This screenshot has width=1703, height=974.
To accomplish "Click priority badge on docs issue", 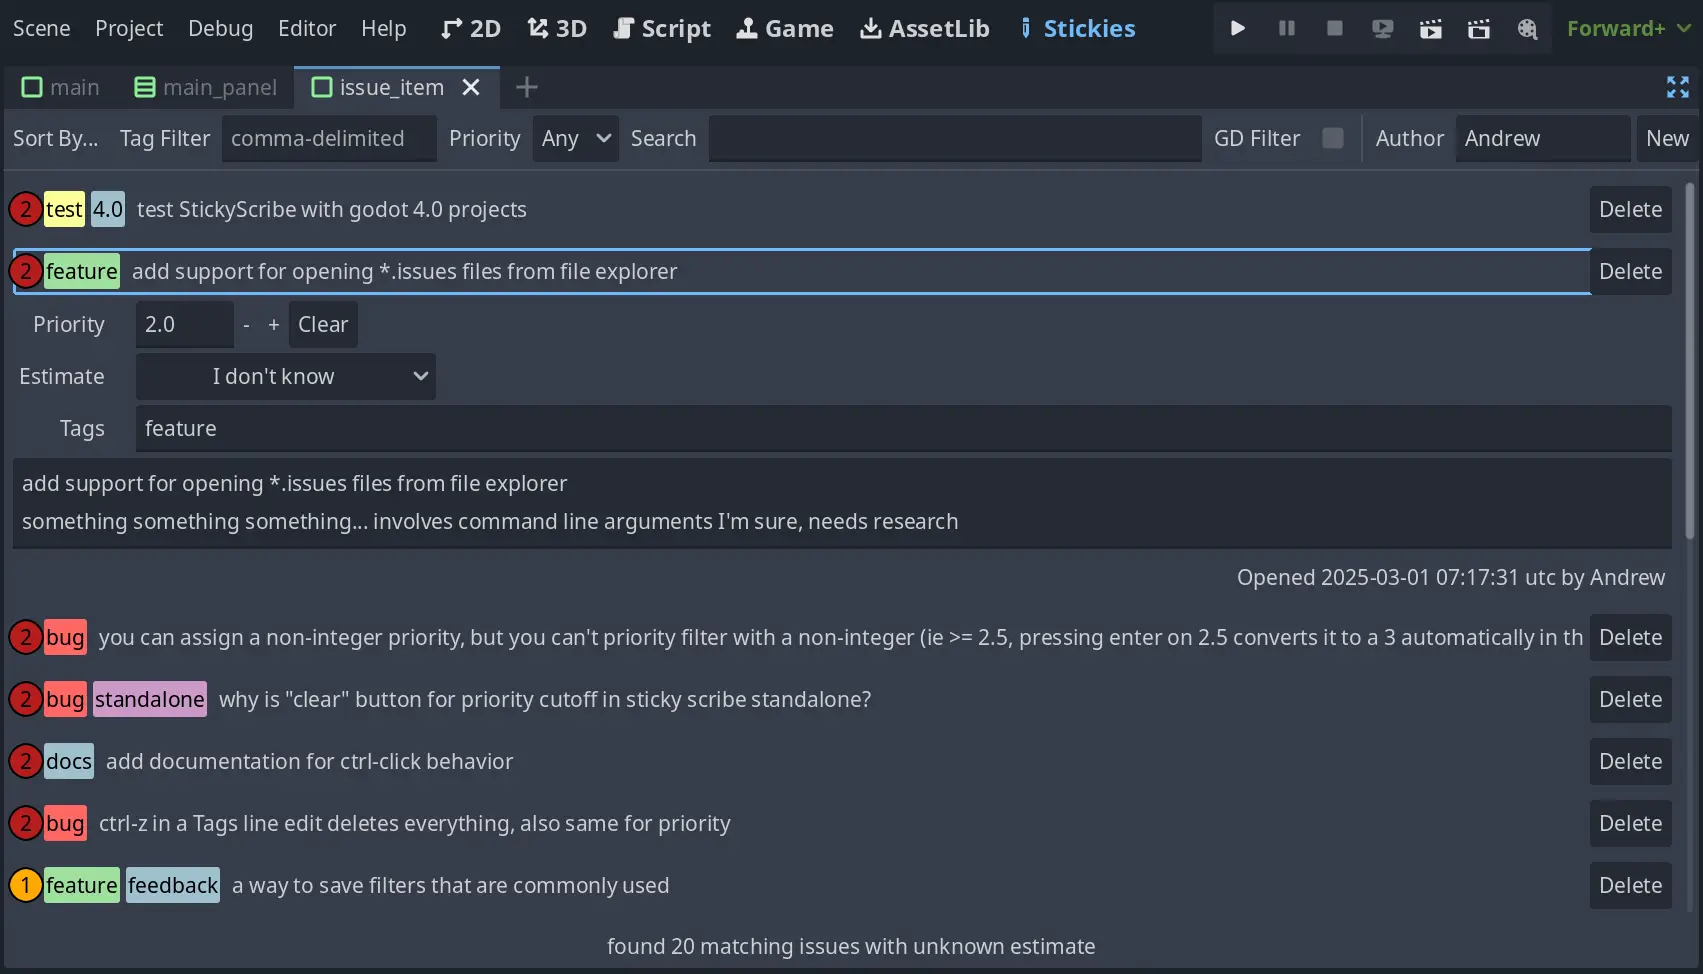I will (x=25, y=761).
